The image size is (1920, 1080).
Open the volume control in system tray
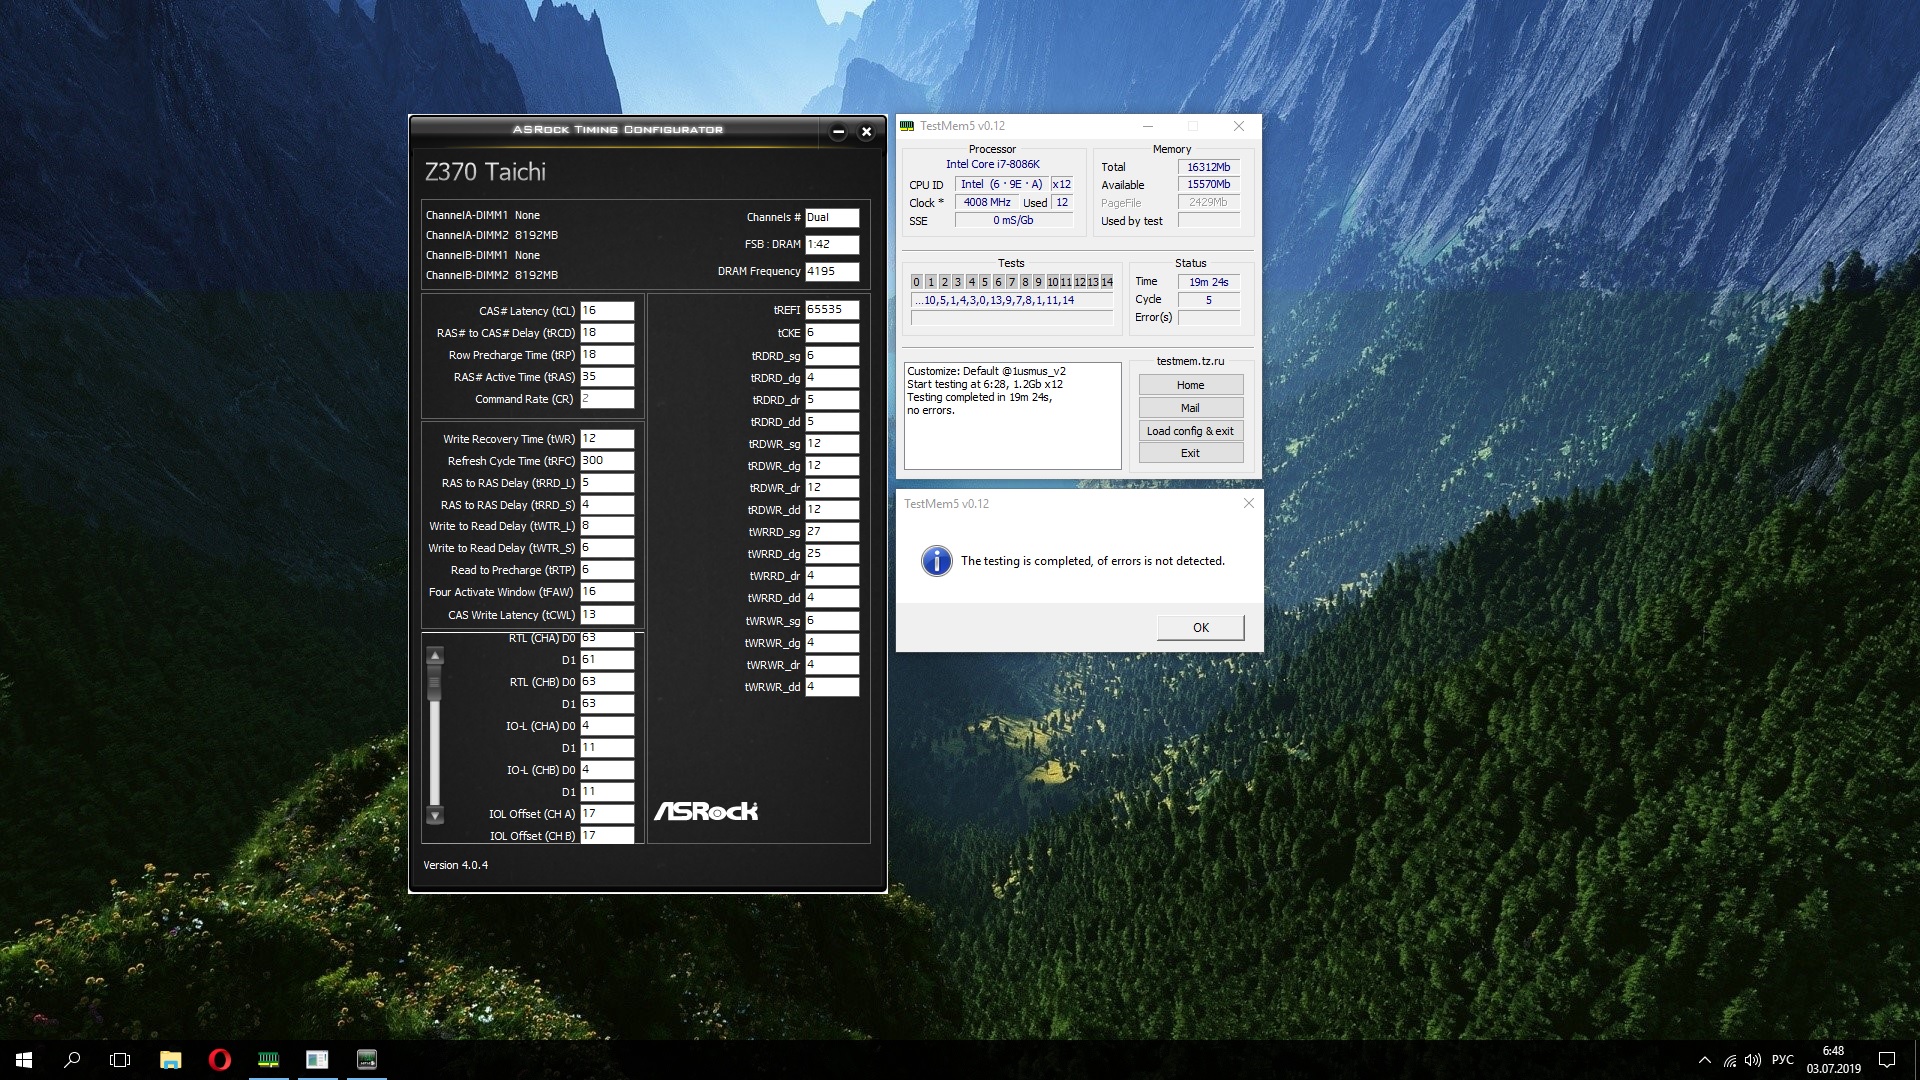pyautogui.click(x=1752, y=1060)
